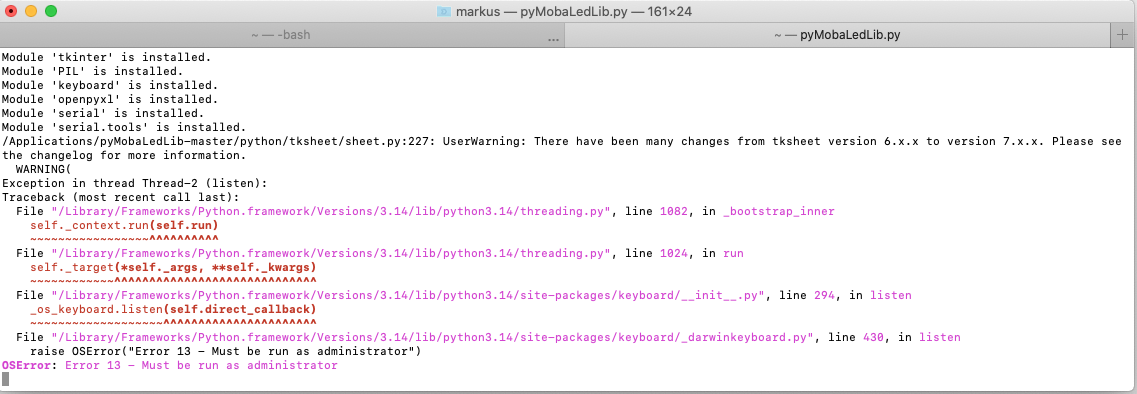This screenshot has height=394, width=1137.
Task: Click the 'self._context.run(self.run)' code line
Action: (x=124, y=226)
